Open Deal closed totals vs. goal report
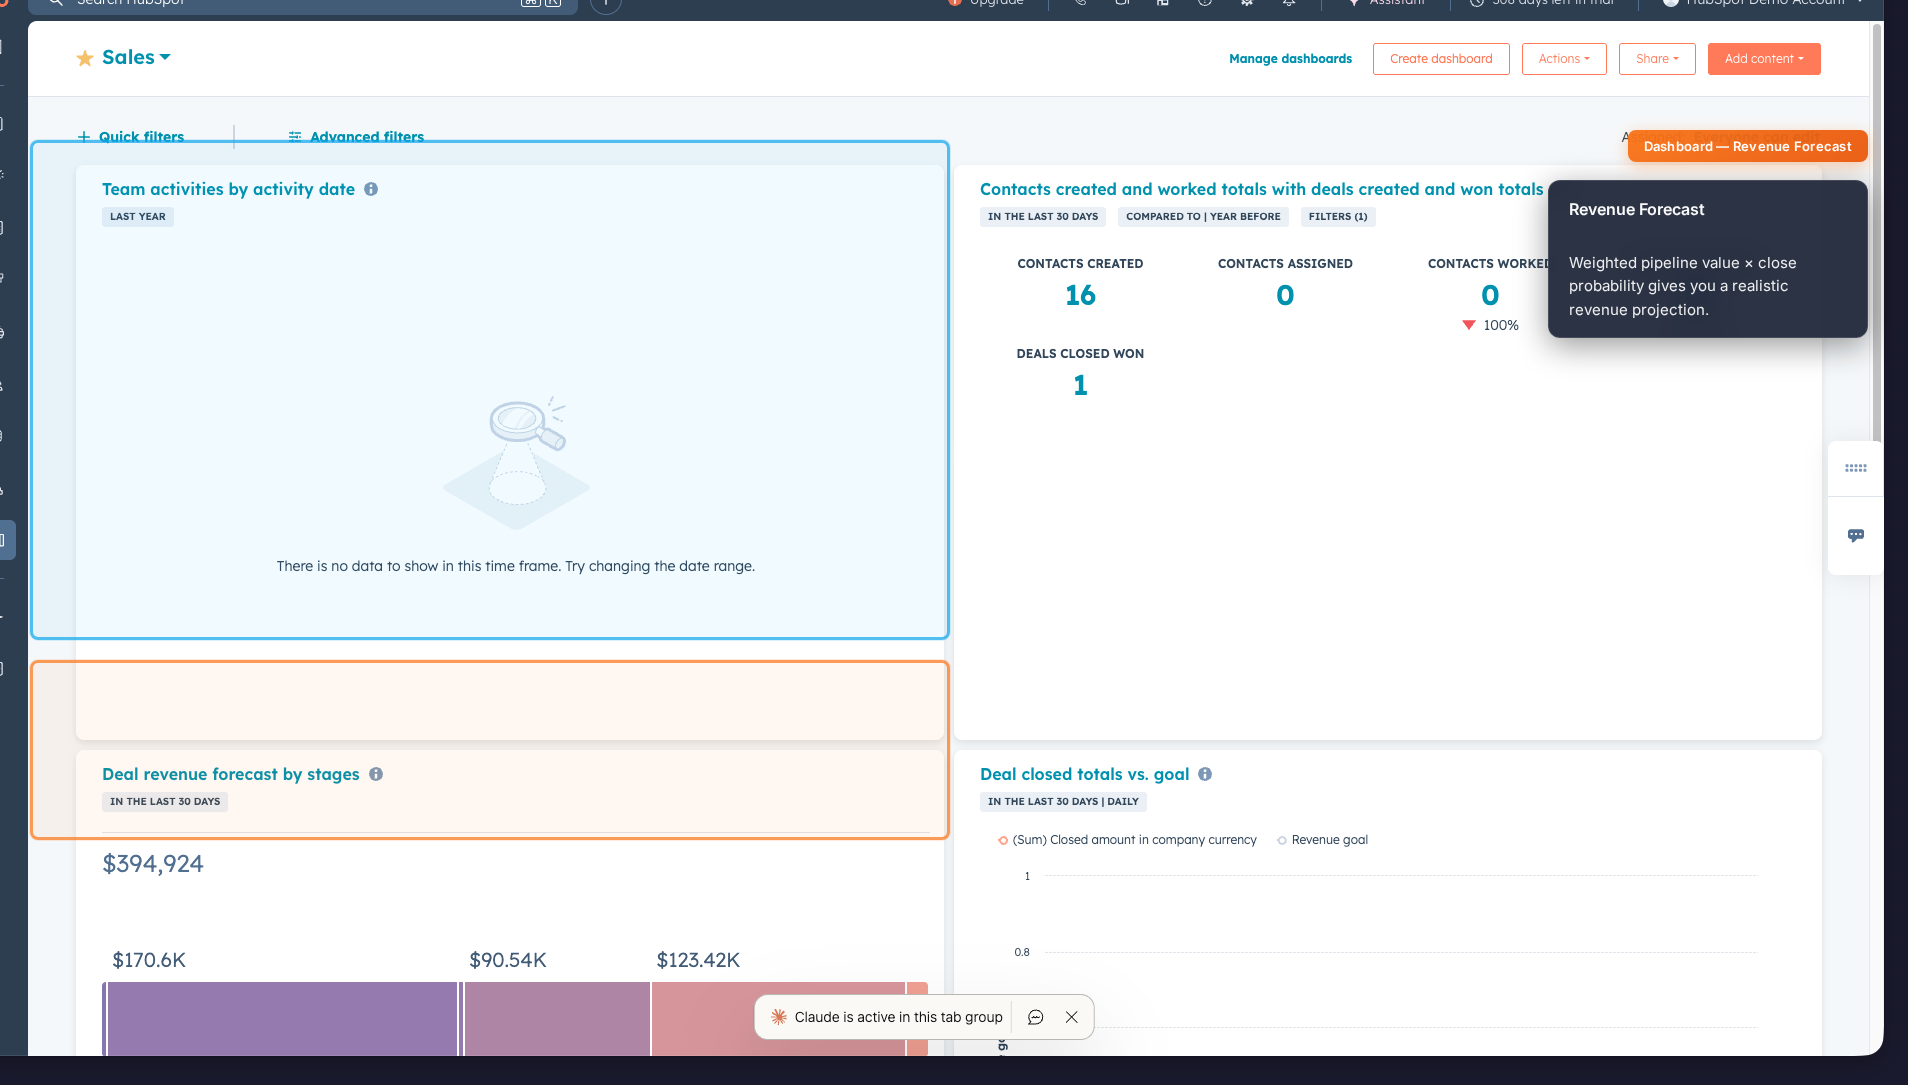The height and width of the screenshot is (1085, 1908). pyautogui.click(x=1084, y=774)
